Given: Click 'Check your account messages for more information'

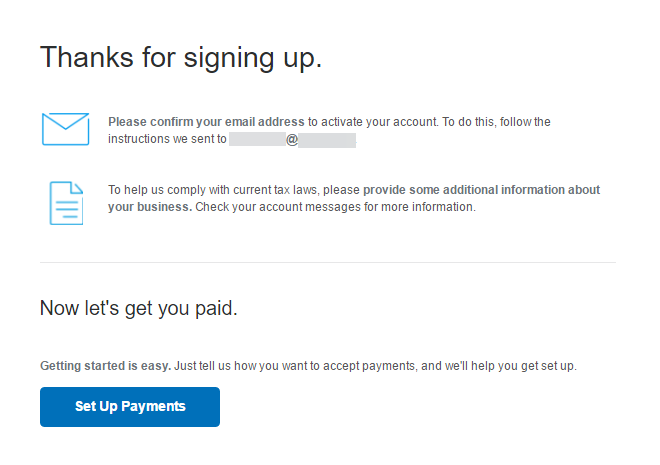Looking at the screenshot, I should pos(335,207).
